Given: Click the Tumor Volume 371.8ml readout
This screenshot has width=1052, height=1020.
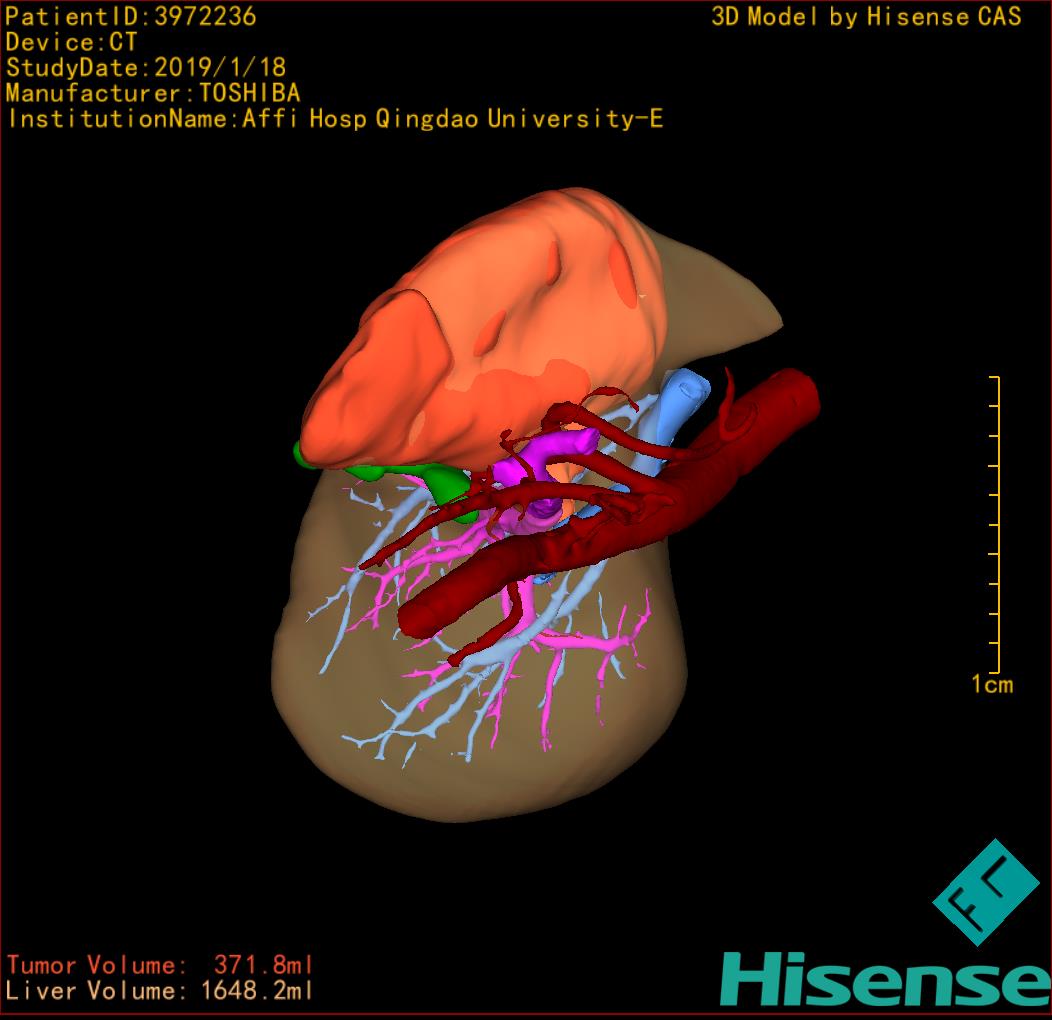Looking at the screenshot, I should (x=160, y=965).
